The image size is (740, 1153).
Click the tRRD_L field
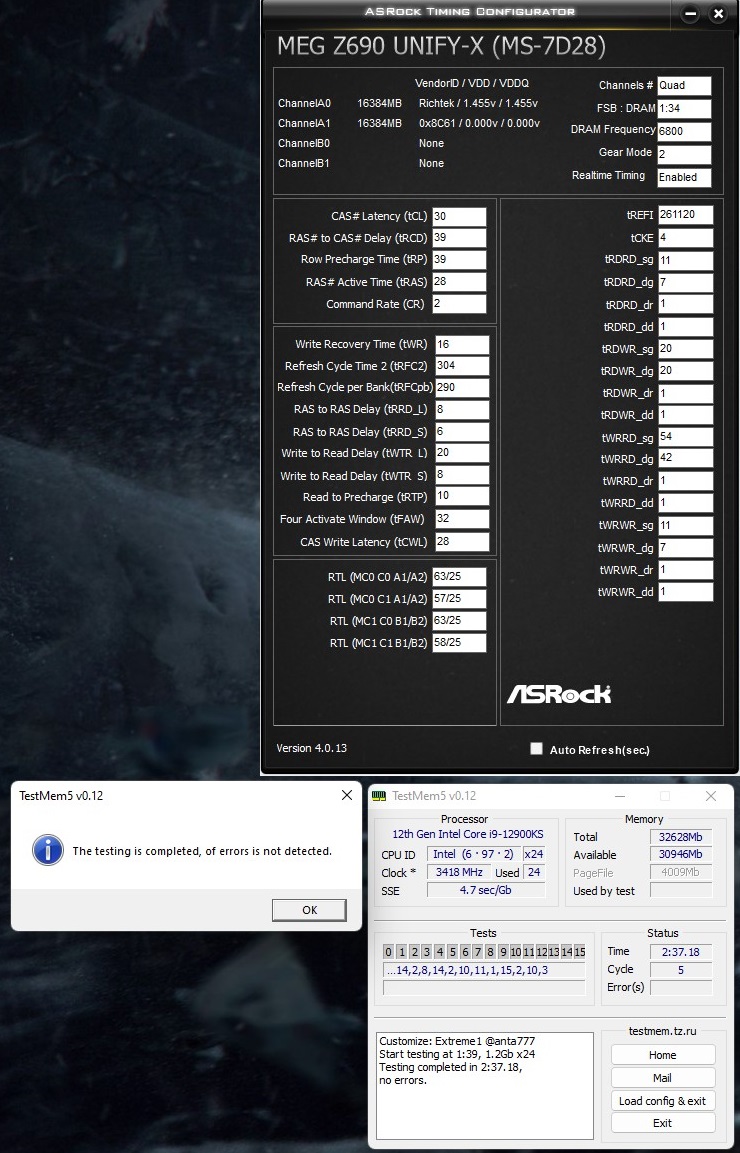coord(462,410)
